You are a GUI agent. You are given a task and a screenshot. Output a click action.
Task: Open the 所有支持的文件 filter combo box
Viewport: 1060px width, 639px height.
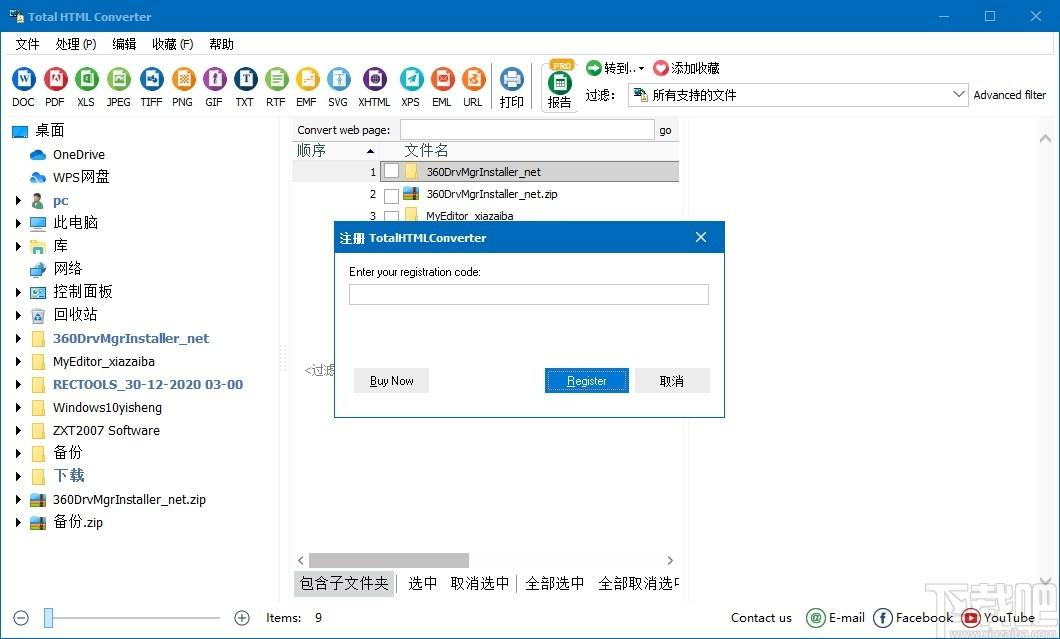798,95
